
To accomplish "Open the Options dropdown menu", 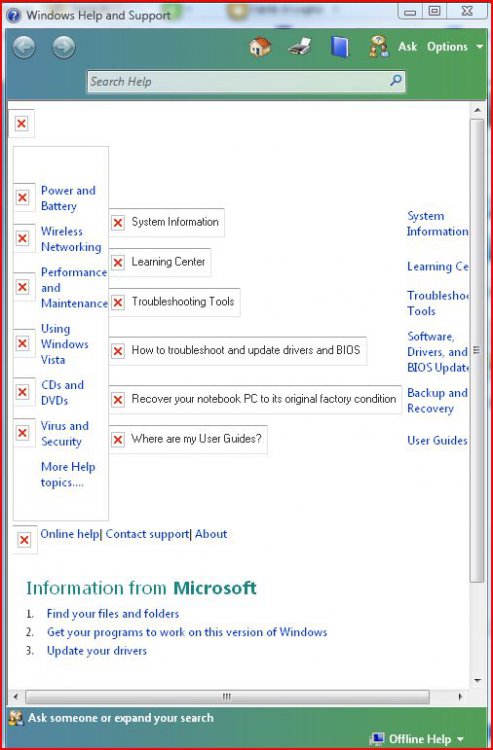I will click(x=455, y=46).
